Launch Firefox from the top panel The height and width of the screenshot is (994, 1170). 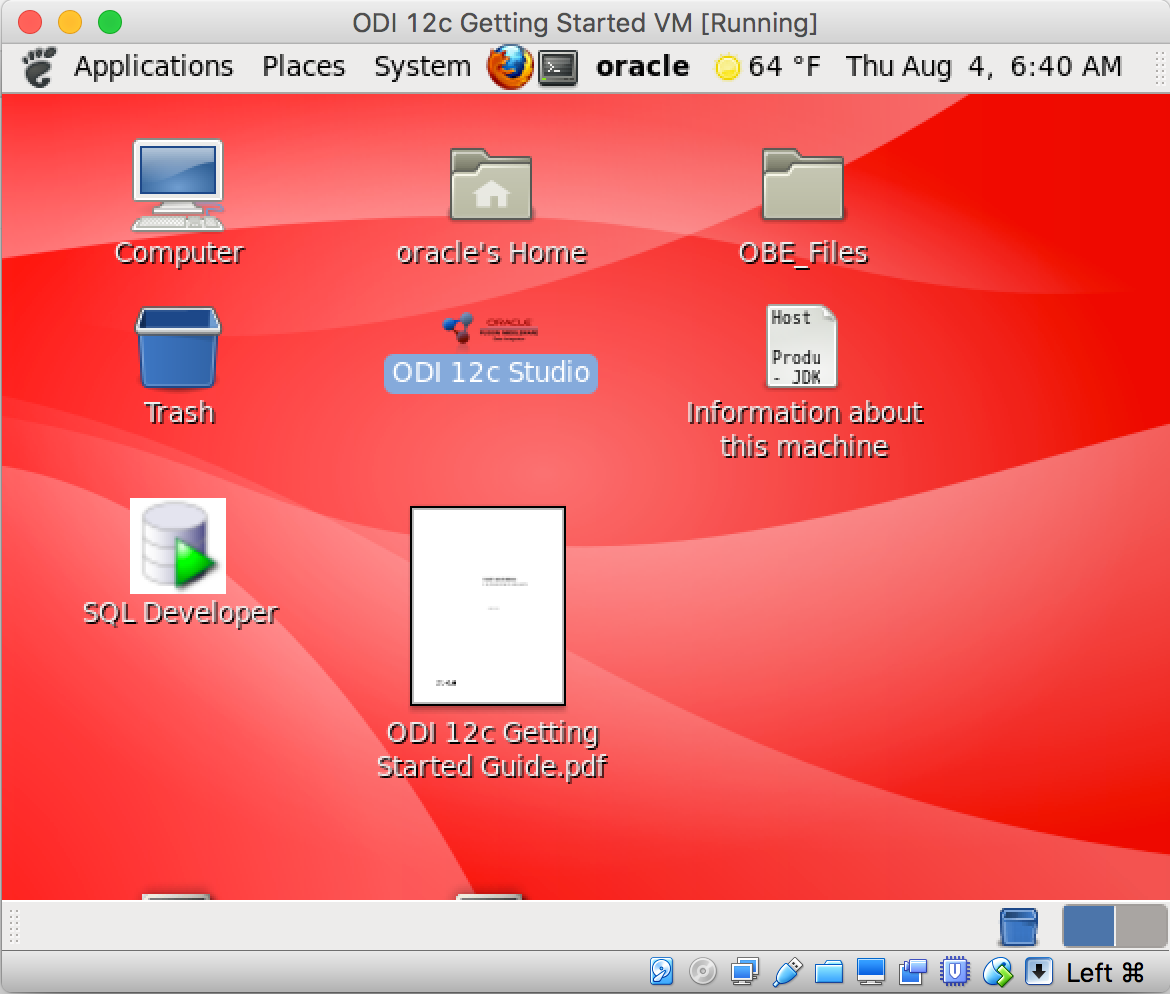click(x=510, y=67)
